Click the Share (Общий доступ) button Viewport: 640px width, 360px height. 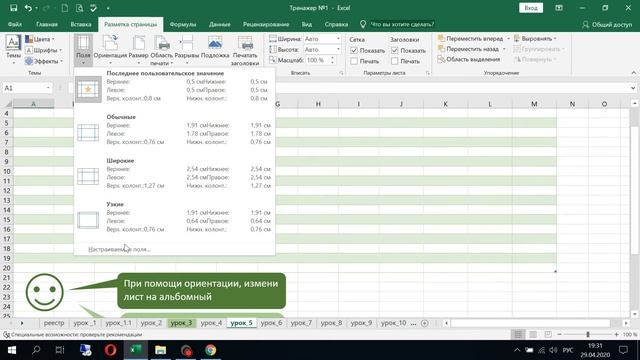(607, 24)
